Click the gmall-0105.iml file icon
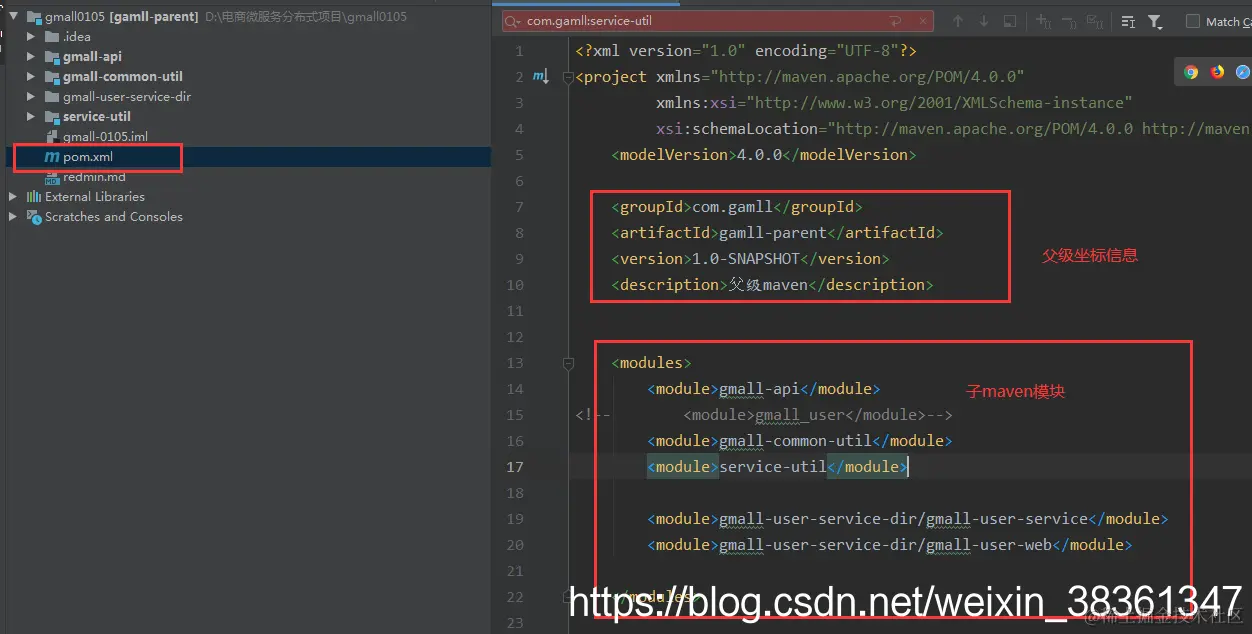This screenshot has width=1252, height=634. click(52, 137)
